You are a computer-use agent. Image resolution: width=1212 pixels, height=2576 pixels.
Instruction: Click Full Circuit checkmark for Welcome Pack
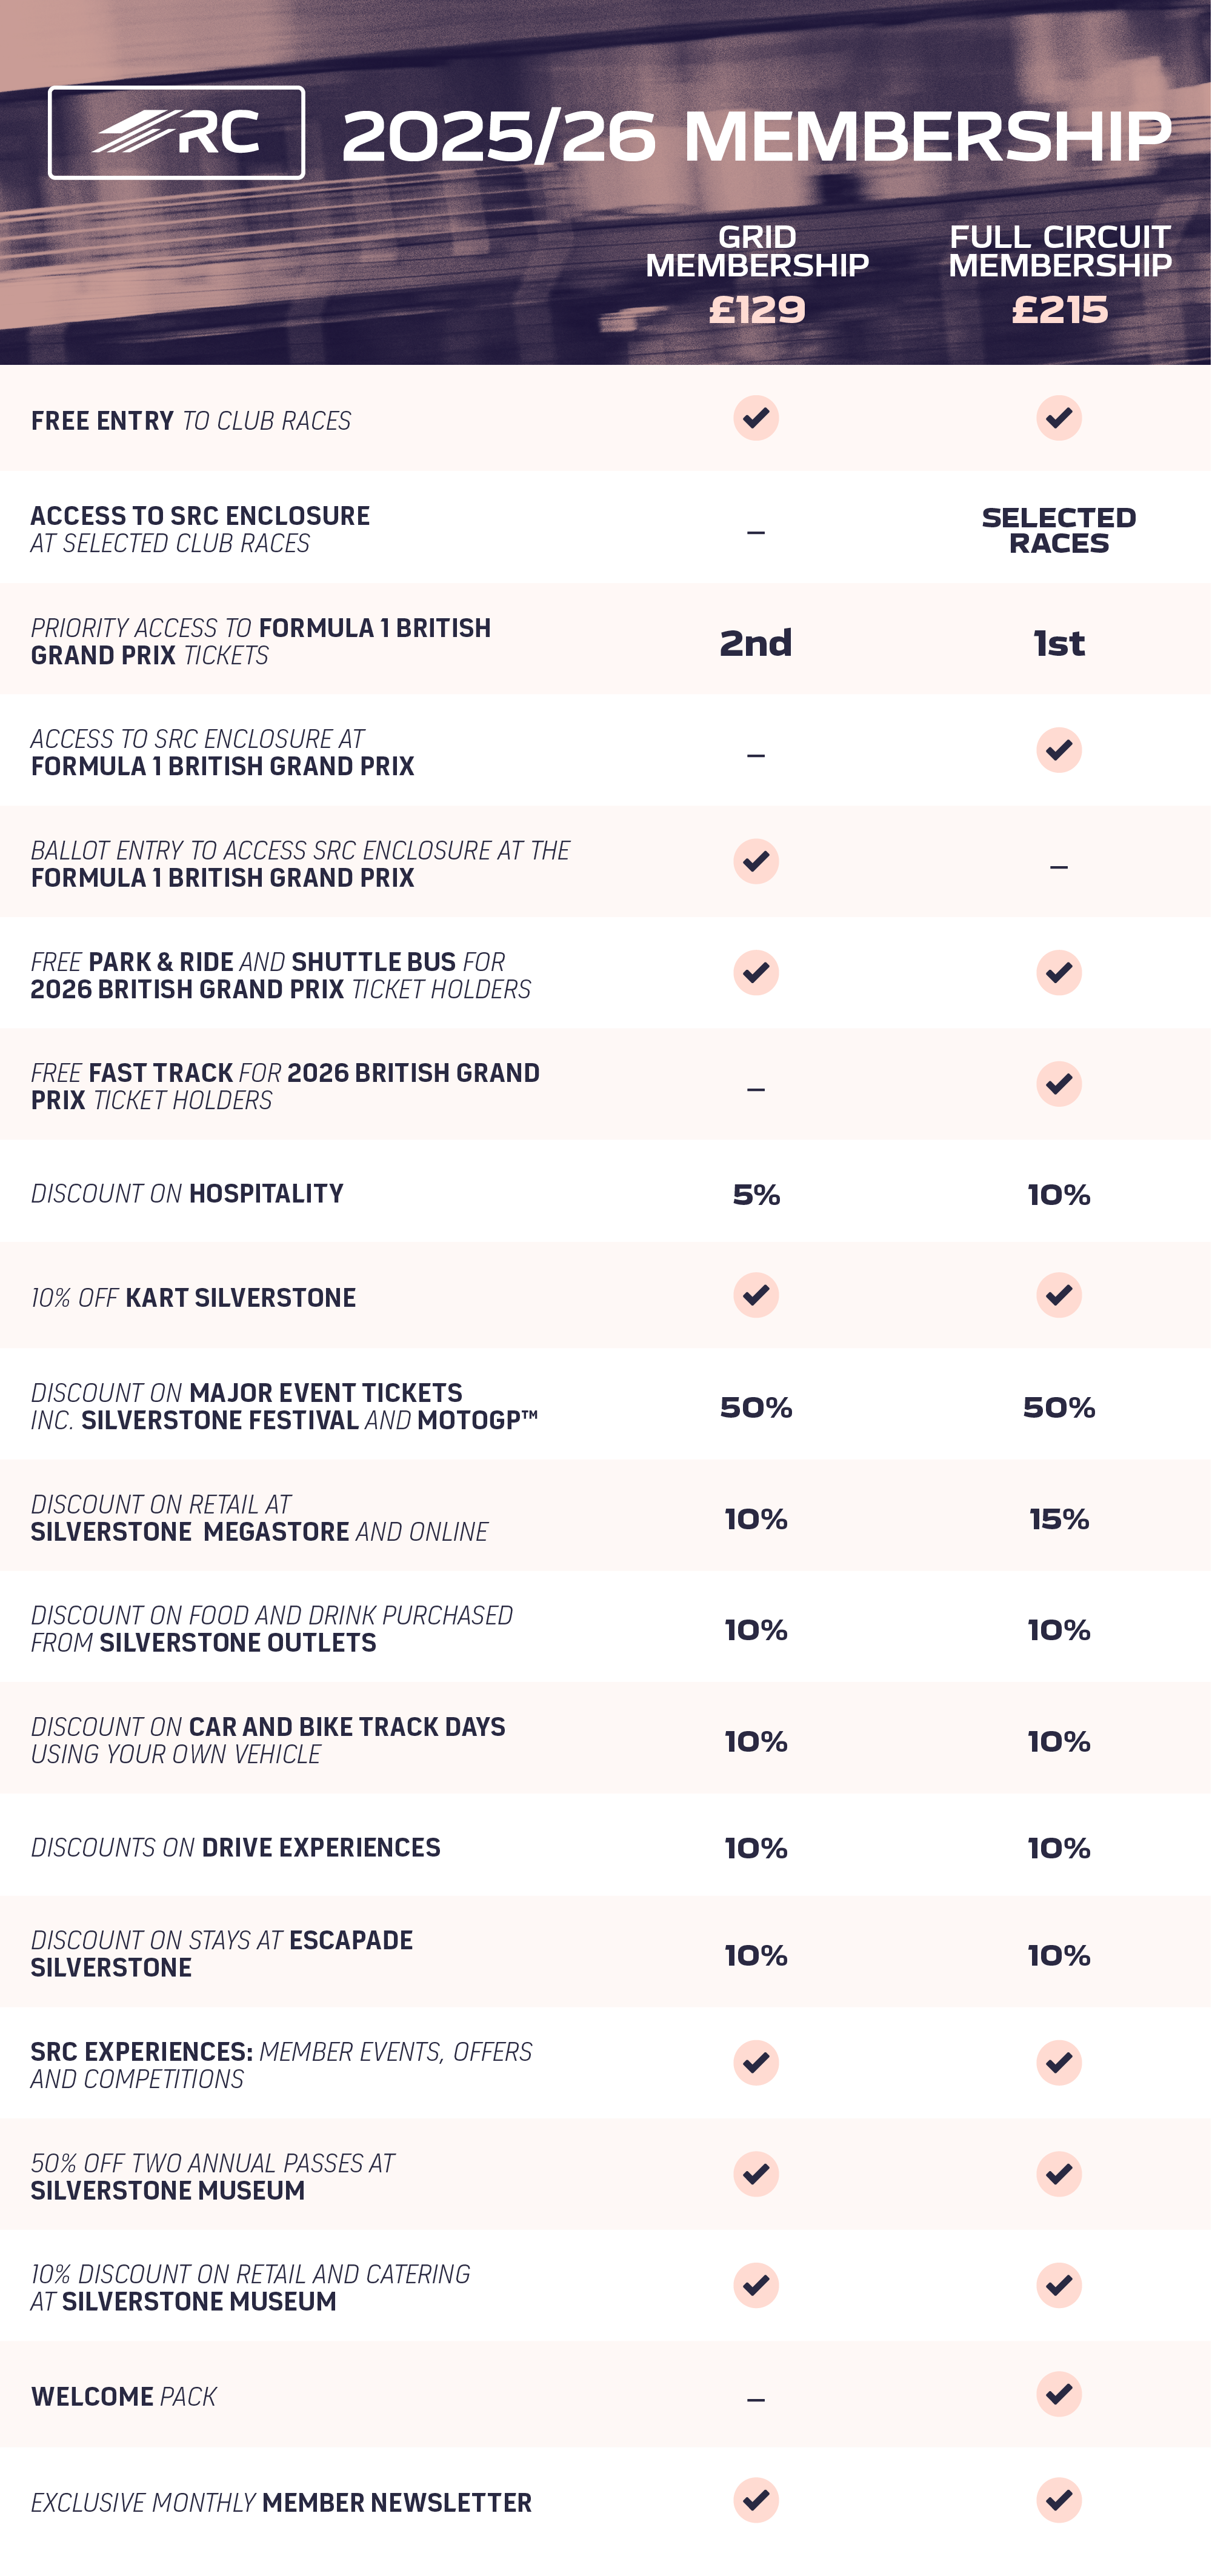1058,2394
